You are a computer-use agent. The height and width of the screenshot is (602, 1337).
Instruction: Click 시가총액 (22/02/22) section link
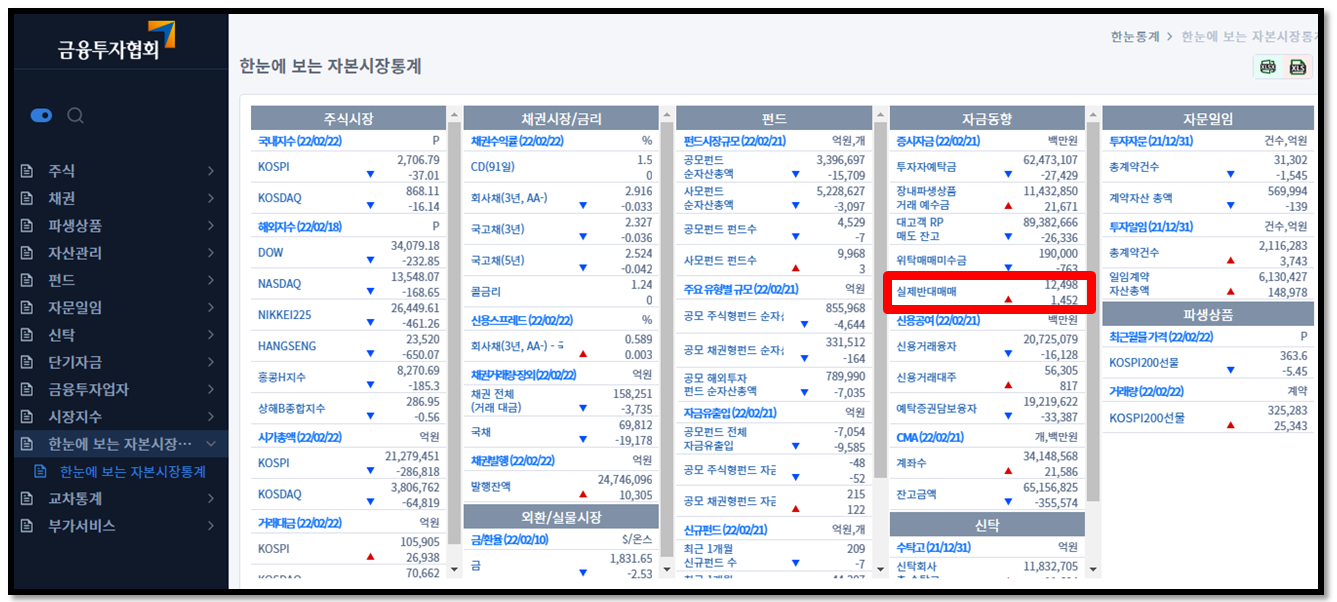(300, 437)
